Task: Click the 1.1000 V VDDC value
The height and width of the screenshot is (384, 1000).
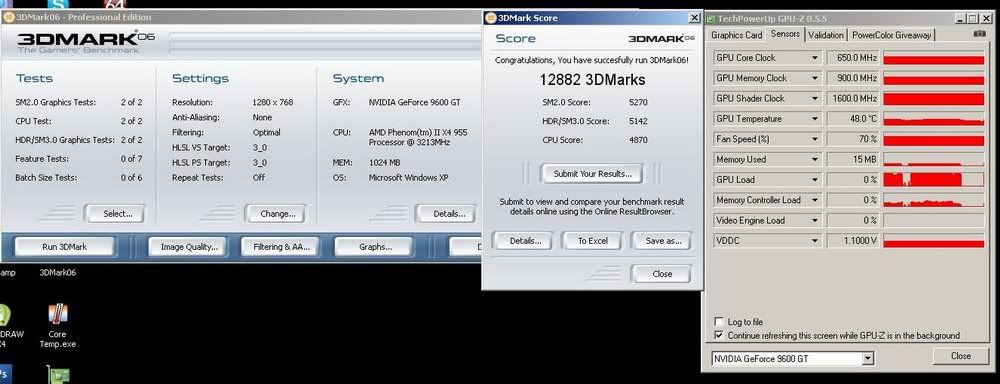Action: (853, 241)
